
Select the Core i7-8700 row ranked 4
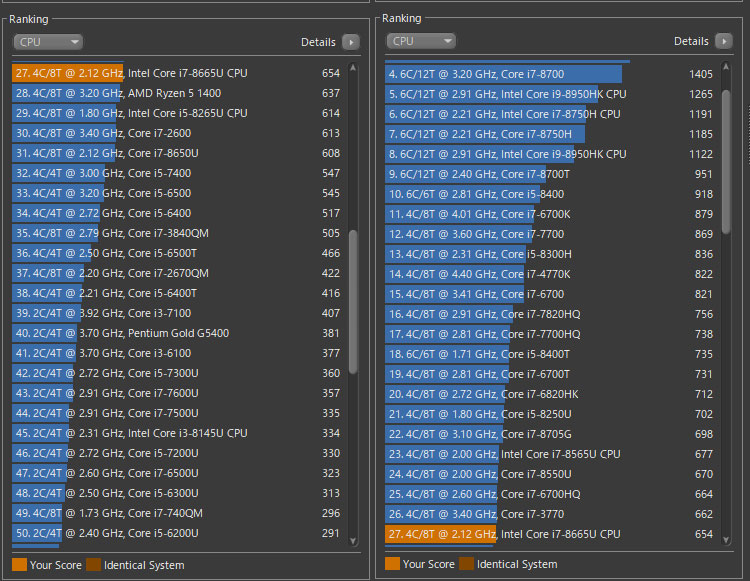click(551, 74)
